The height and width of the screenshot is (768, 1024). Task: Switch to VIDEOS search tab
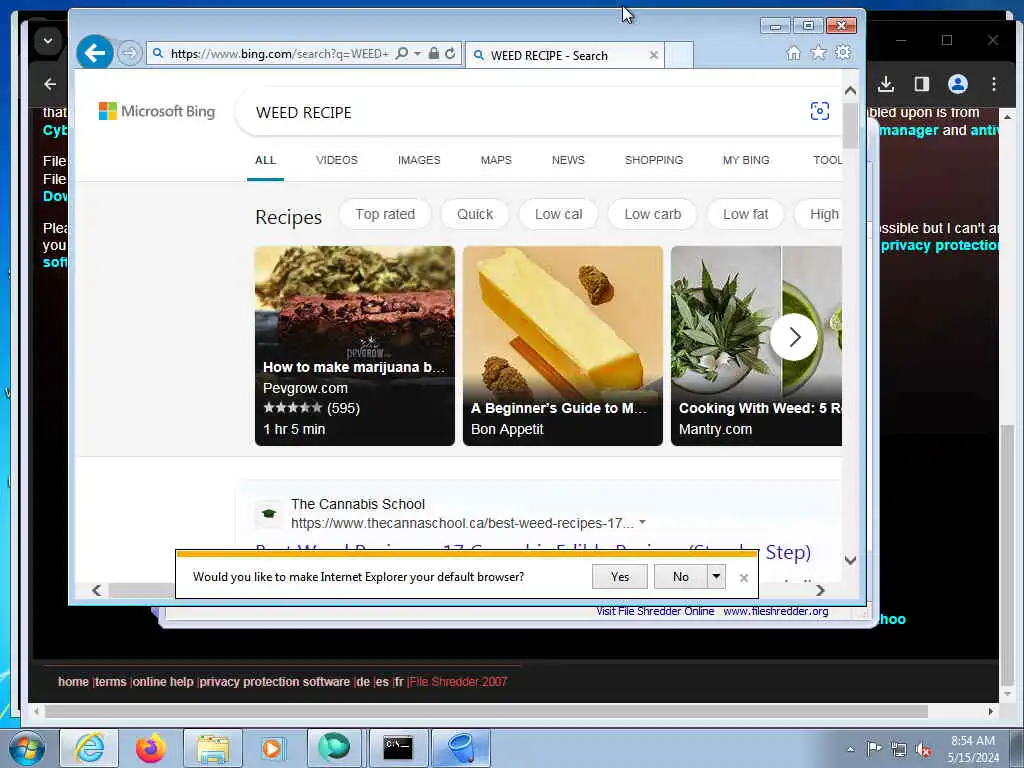click(337, 160)
